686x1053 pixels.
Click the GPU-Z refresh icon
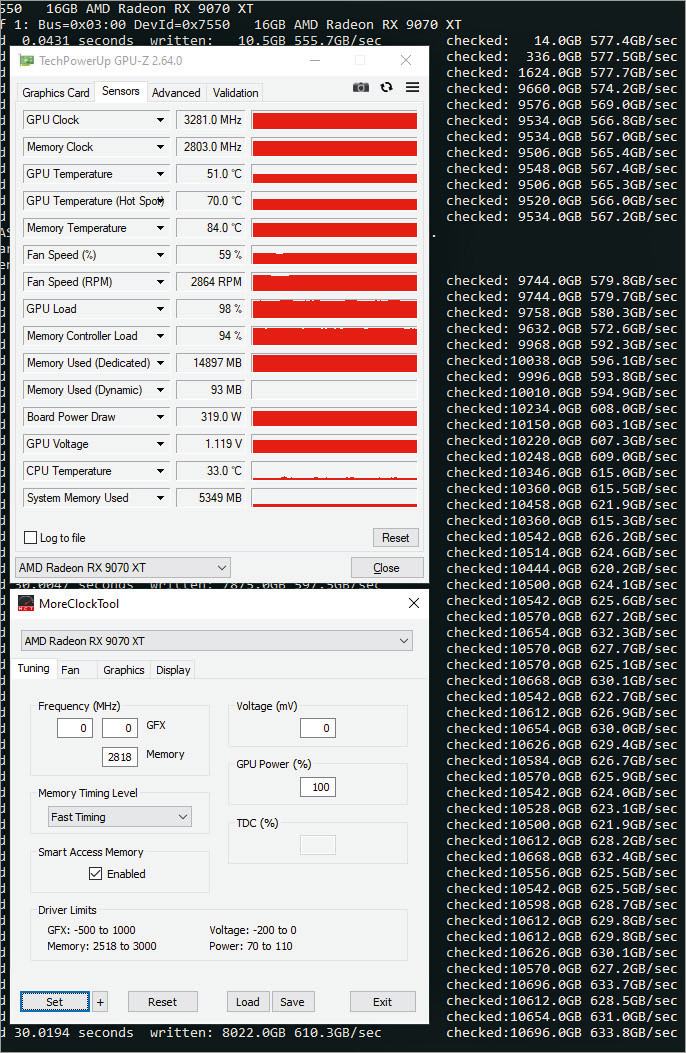tap(386, 87)
